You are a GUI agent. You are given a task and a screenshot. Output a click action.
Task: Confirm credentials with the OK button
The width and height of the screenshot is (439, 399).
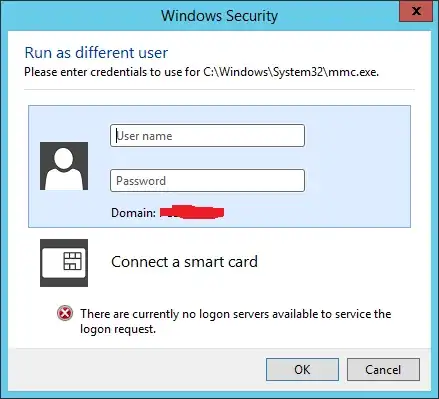302,369
